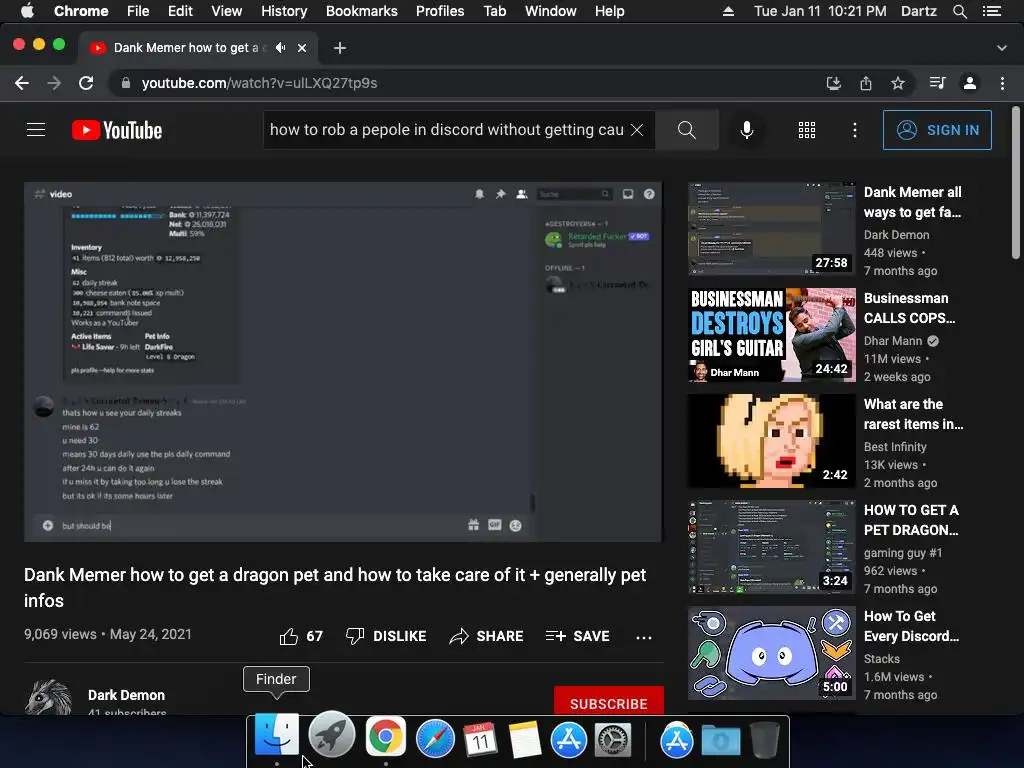Open Finder from the Dock
Image resolution: width=1024 pixels, height=768 pixels.
[277, 735]
